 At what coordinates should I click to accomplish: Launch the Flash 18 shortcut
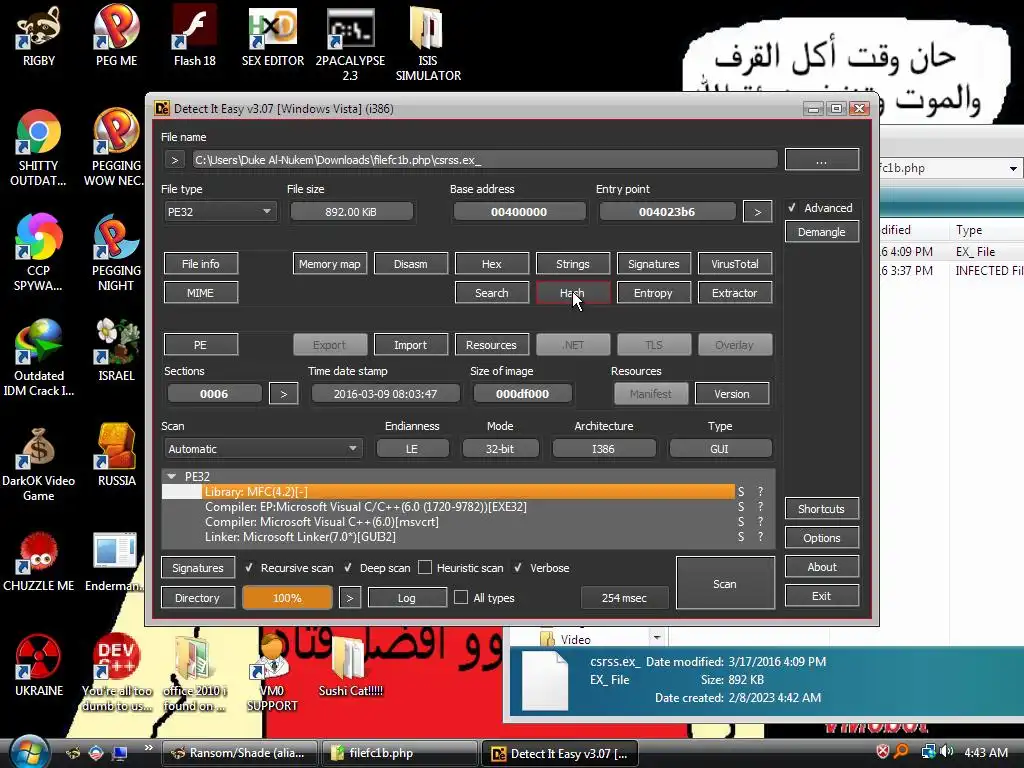tap(195, 37)
